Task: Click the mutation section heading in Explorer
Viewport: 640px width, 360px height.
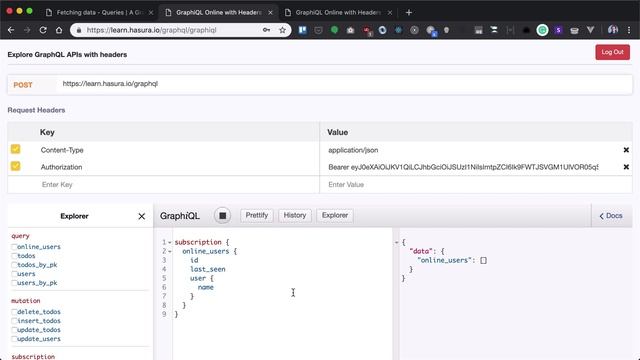Action: pos(26,301)
